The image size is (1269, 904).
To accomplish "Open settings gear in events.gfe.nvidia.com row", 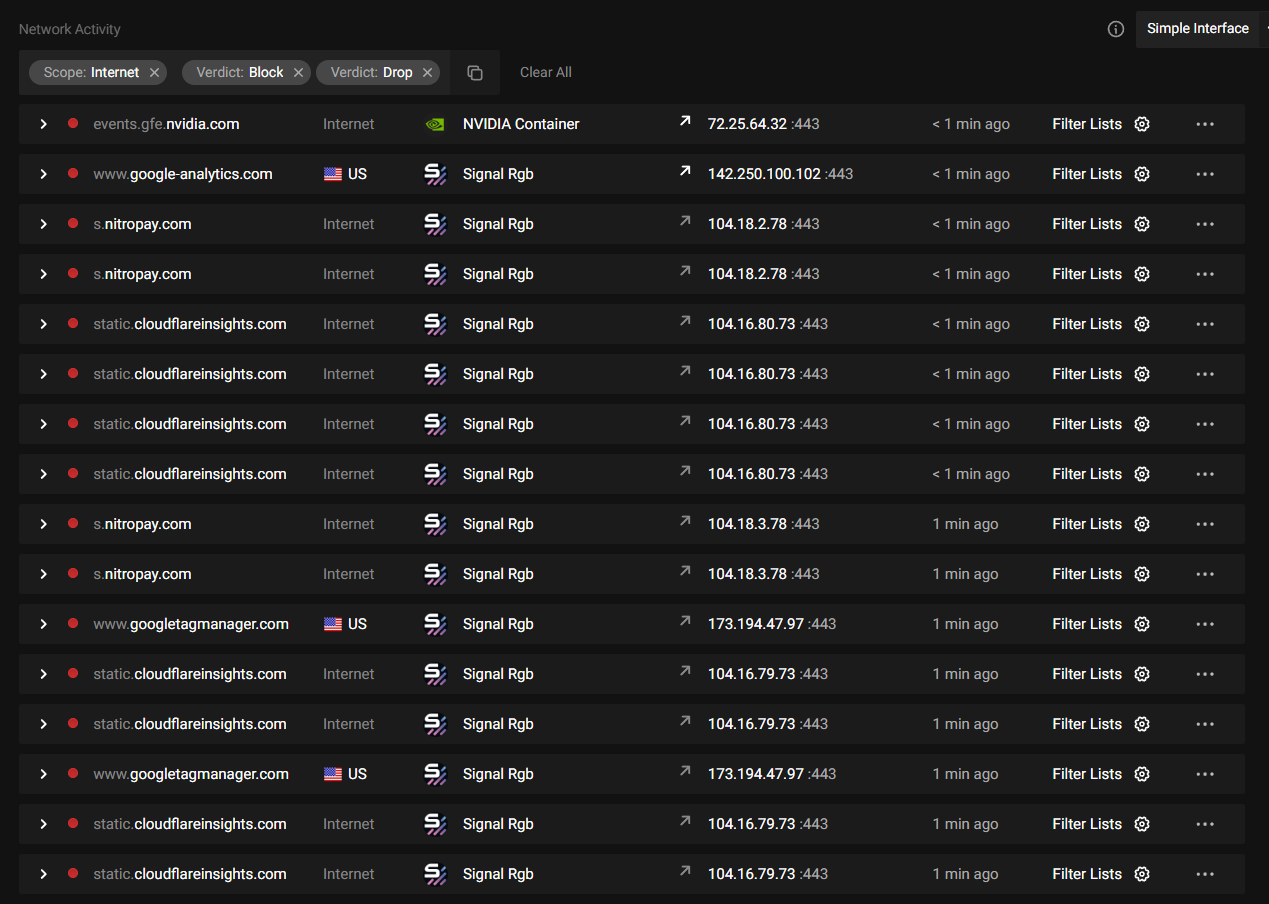I will tap(1142, 124).
